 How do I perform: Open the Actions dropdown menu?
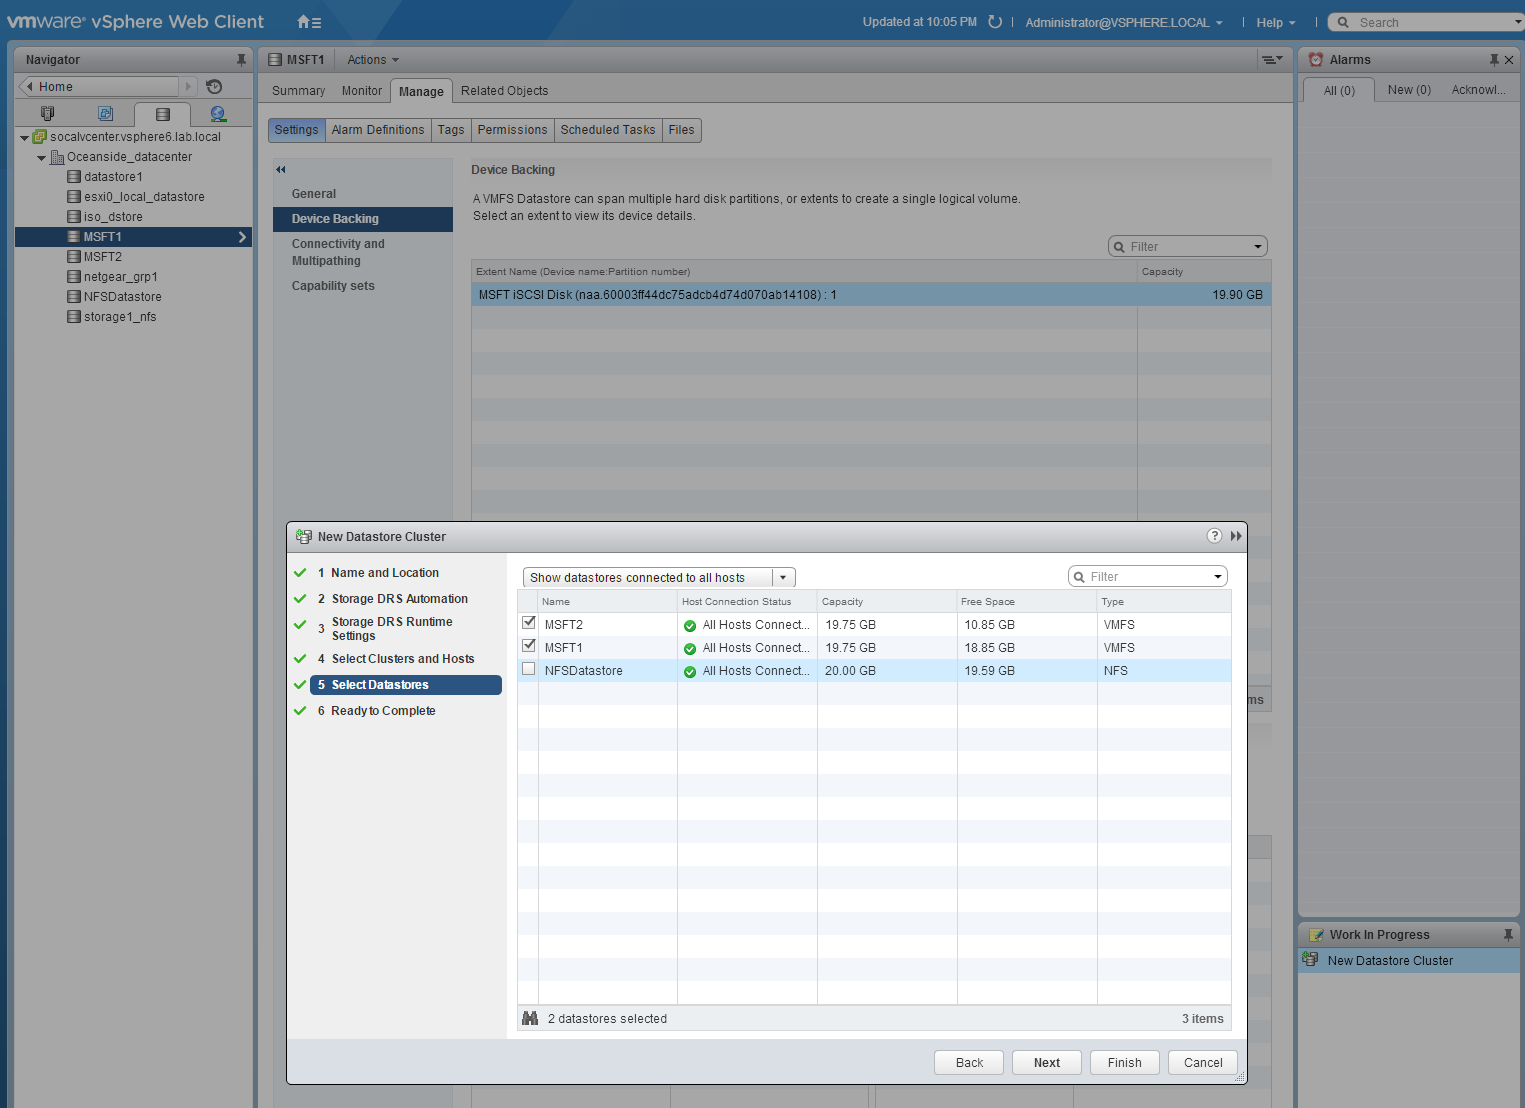coord(372,60)
